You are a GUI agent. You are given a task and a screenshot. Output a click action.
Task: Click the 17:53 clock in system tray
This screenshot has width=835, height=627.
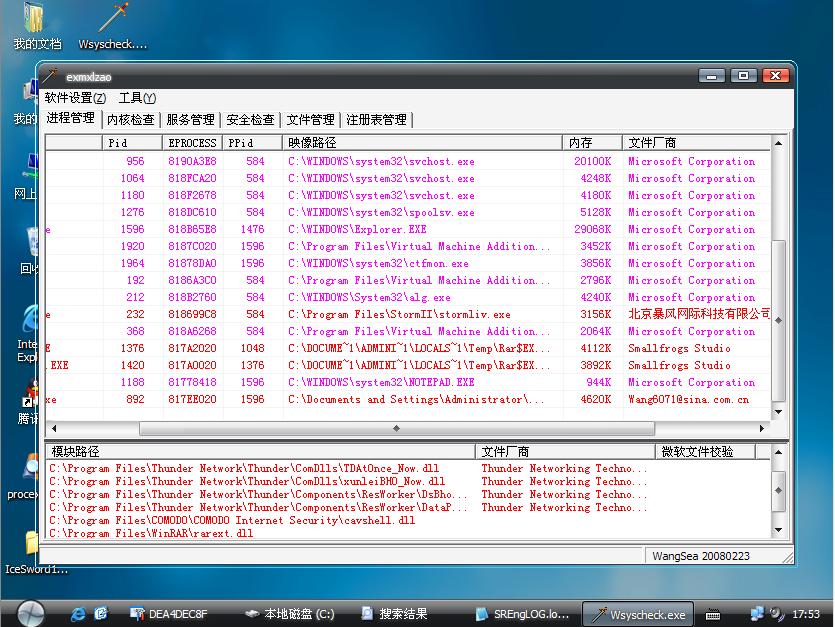(x=806, y=614)
